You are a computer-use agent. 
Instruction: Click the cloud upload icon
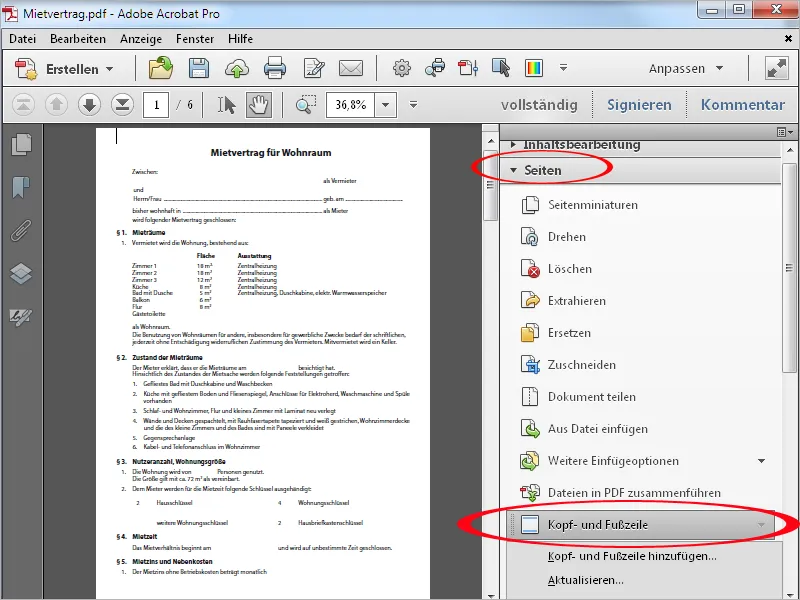(237, 68)
